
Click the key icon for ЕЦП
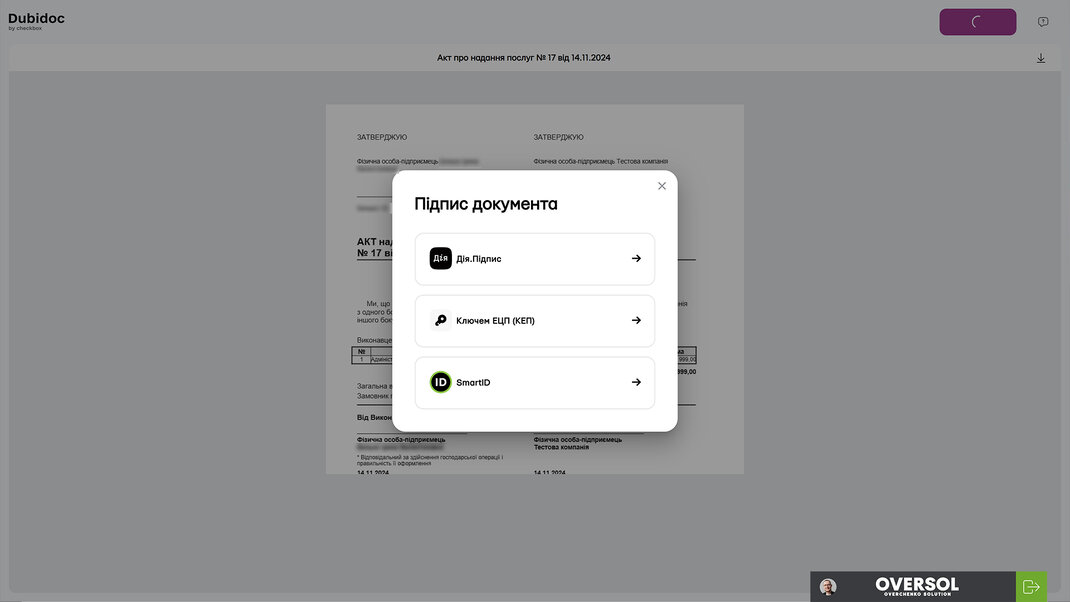(x=440, y=320)
